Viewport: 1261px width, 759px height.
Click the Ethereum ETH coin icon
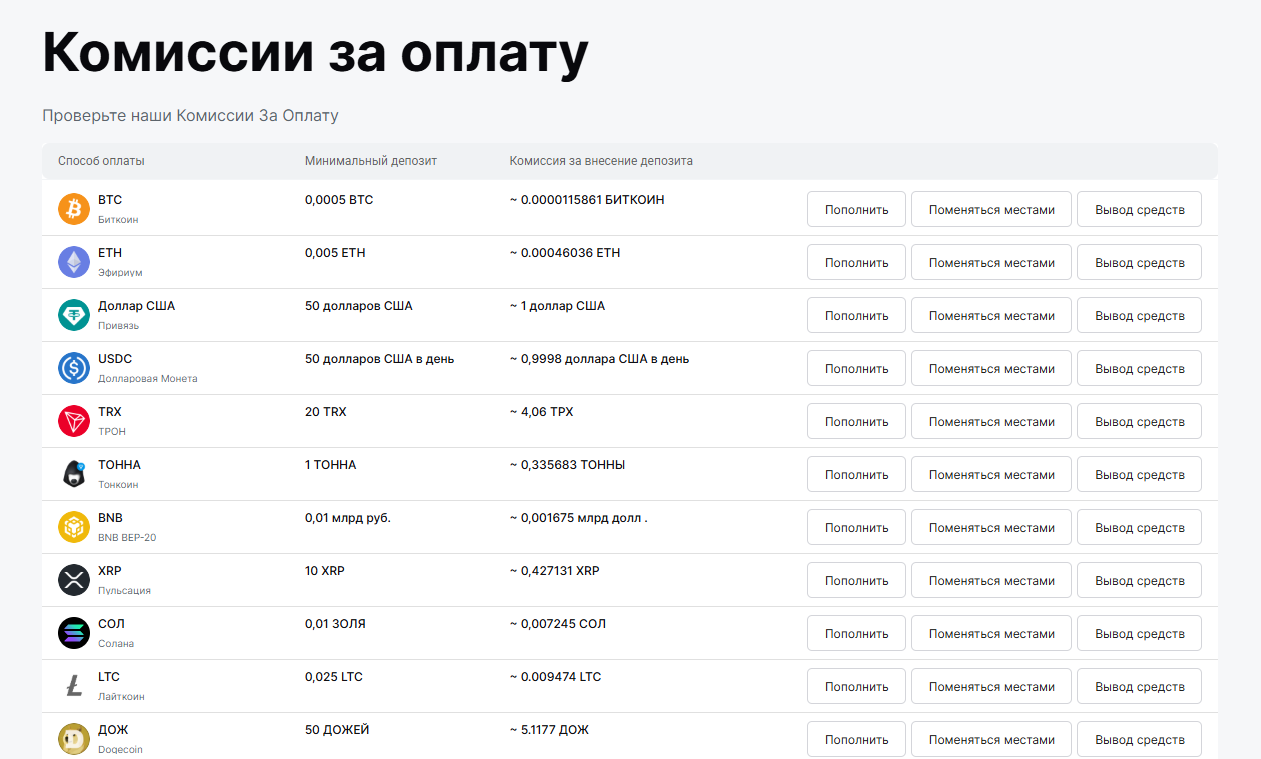(74, 262)
